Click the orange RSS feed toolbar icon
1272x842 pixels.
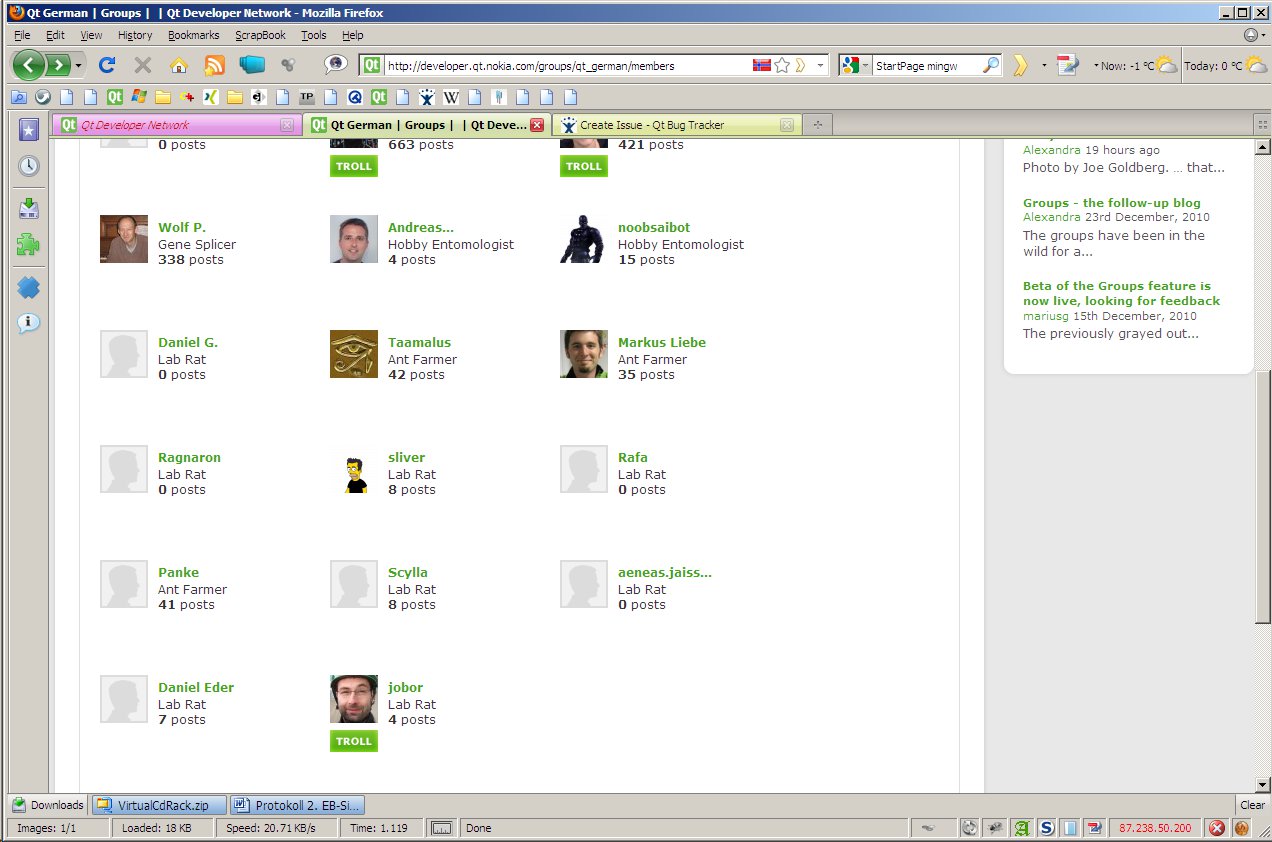[x=214, y=65]
